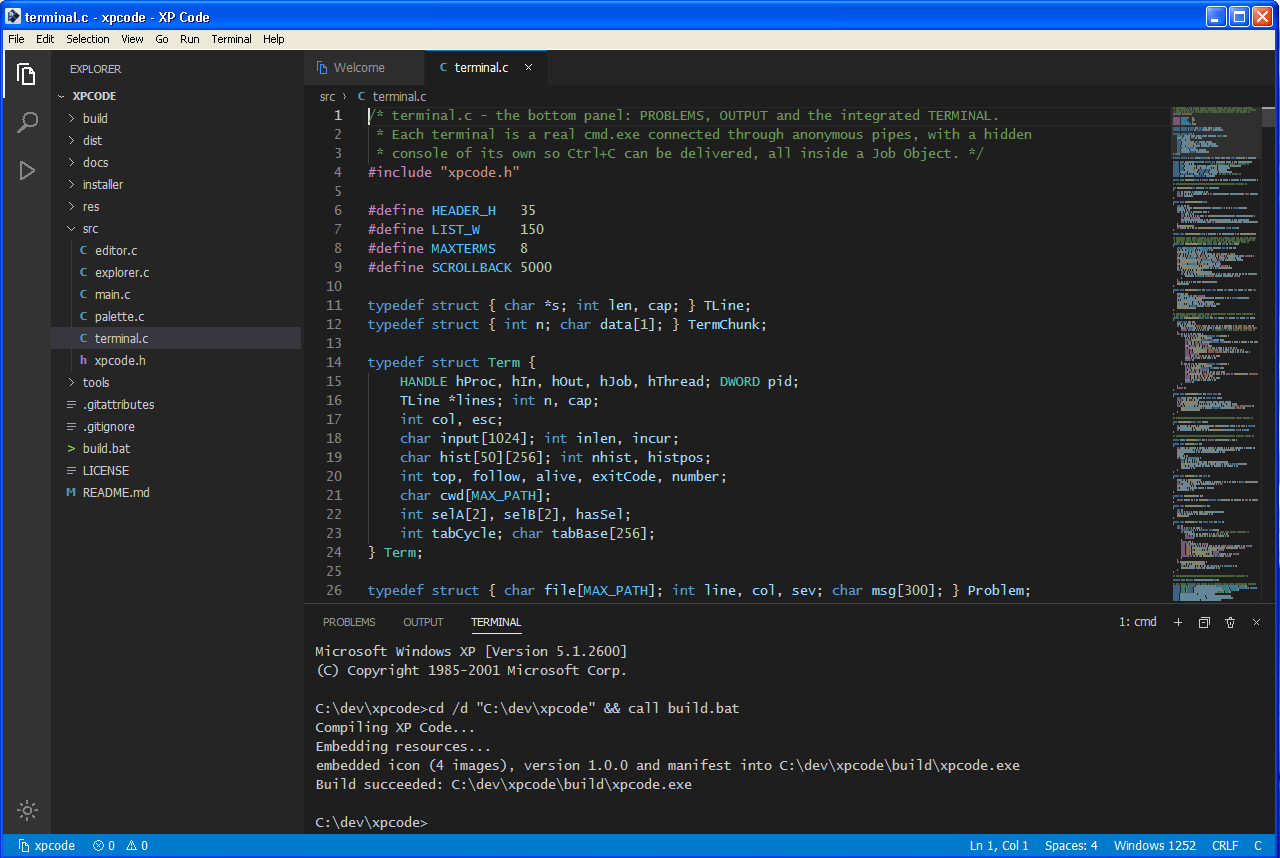This screenshot has width=1280, height=858.
Task: Click the markdown icon beside README.md
Action: (71, 492)
